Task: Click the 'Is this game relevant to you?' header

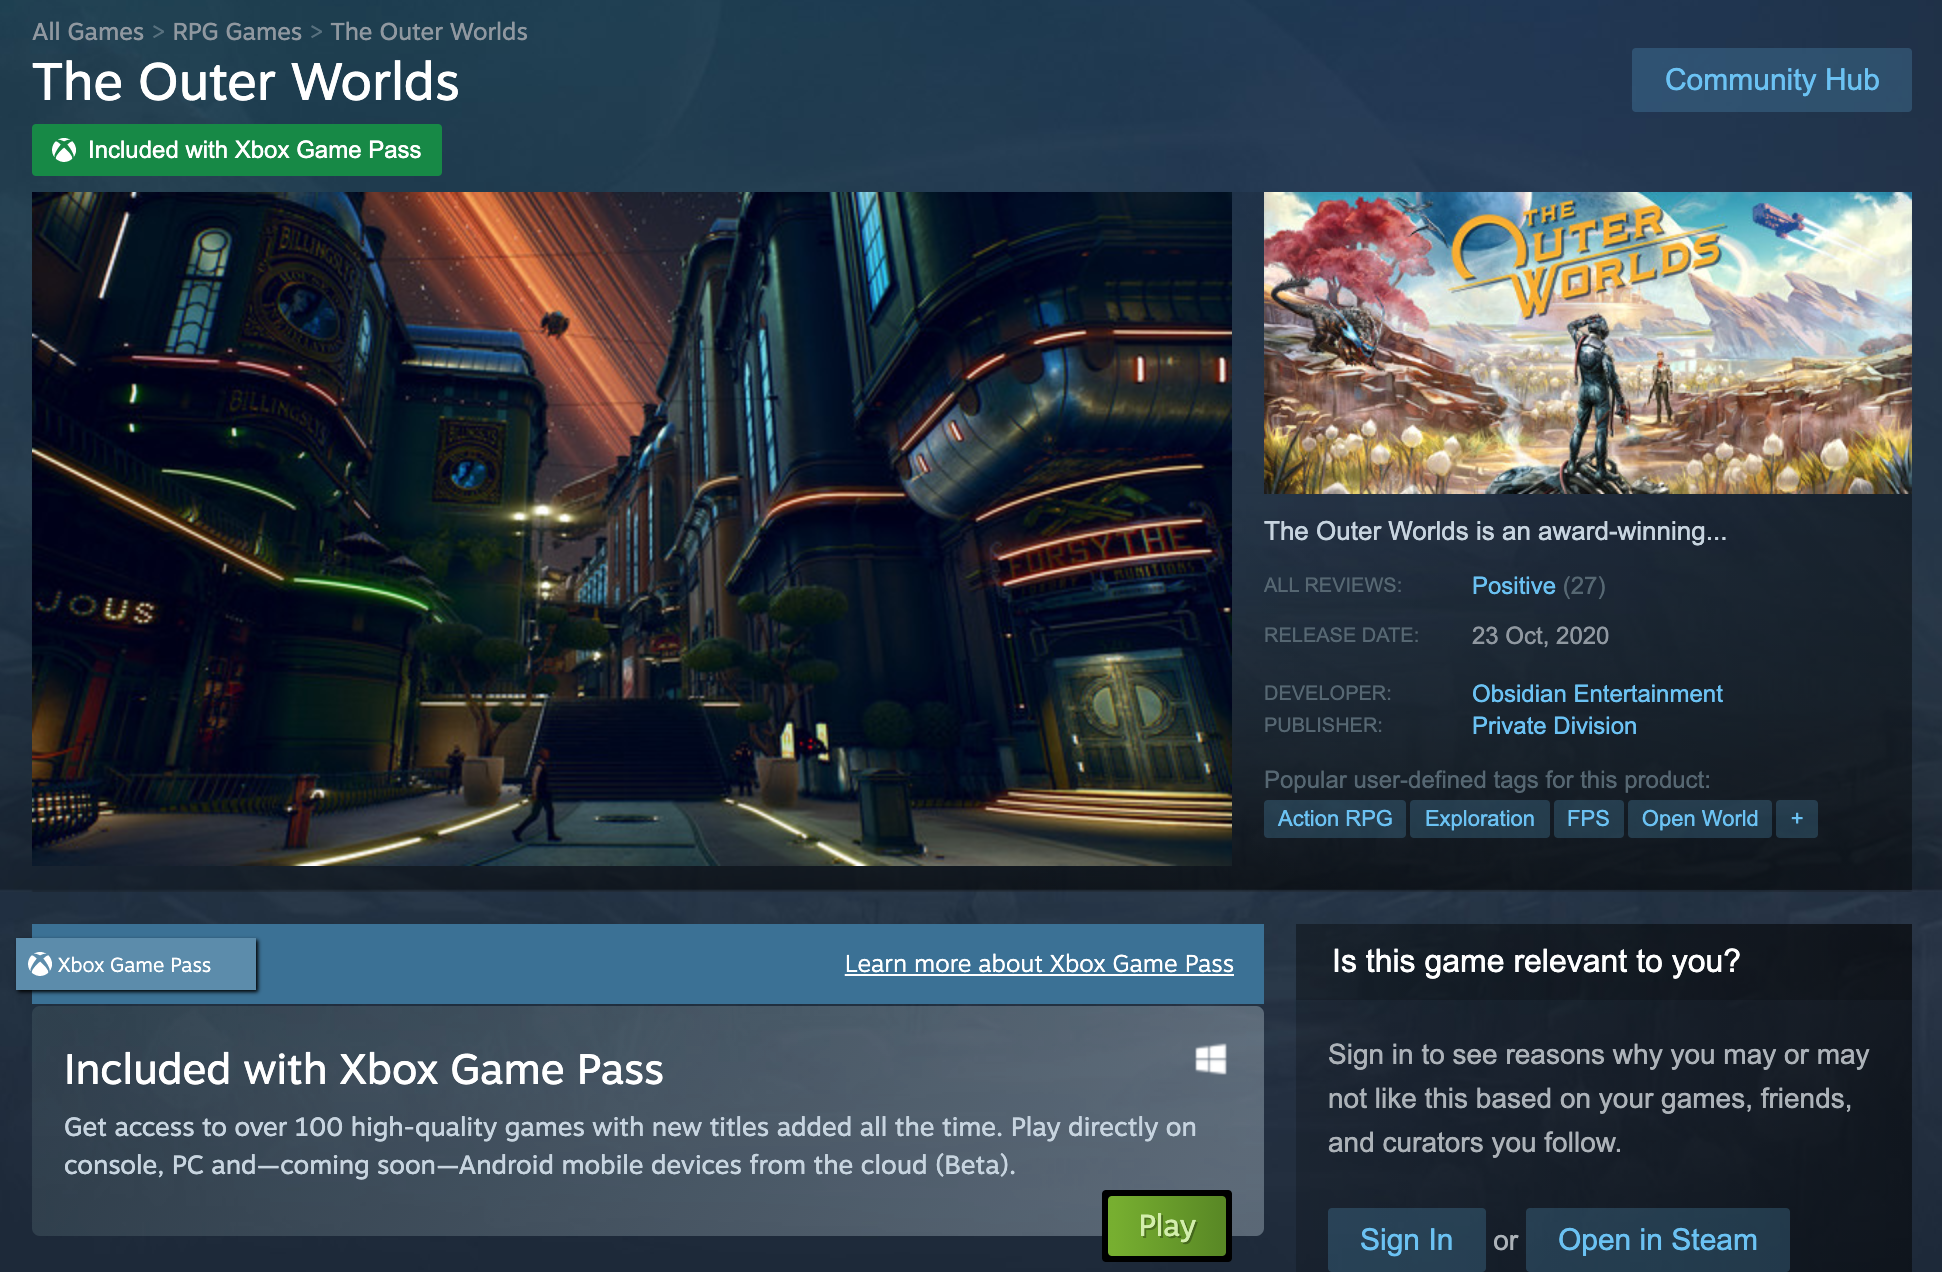Action: (1536, 962)
